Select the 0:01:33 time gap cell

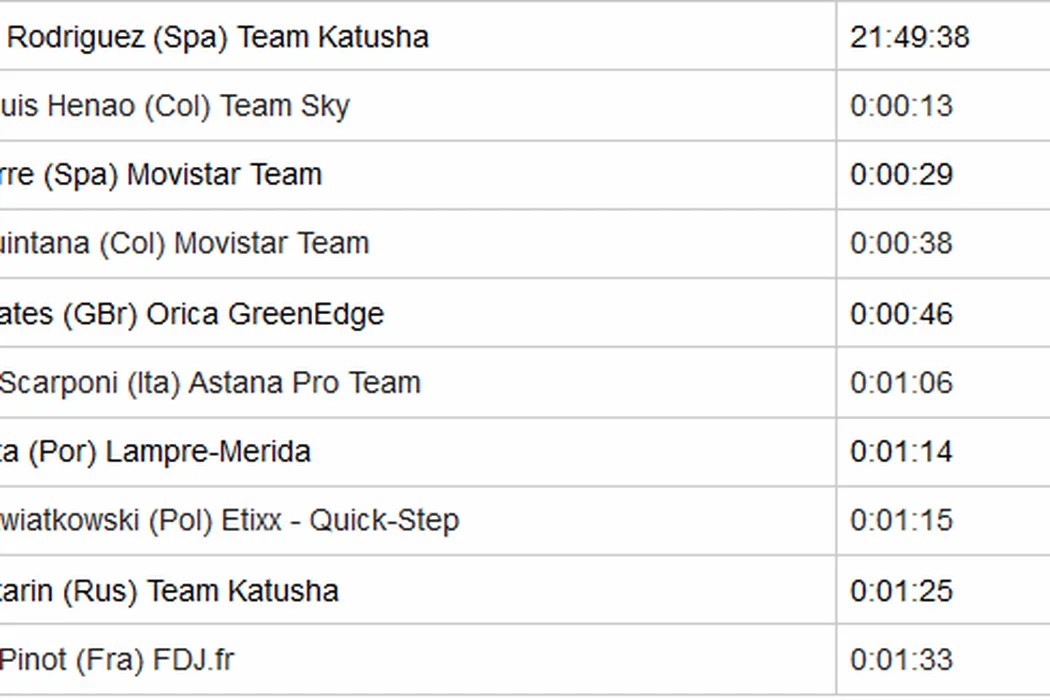pyautogui.click(x=901, y=660)
